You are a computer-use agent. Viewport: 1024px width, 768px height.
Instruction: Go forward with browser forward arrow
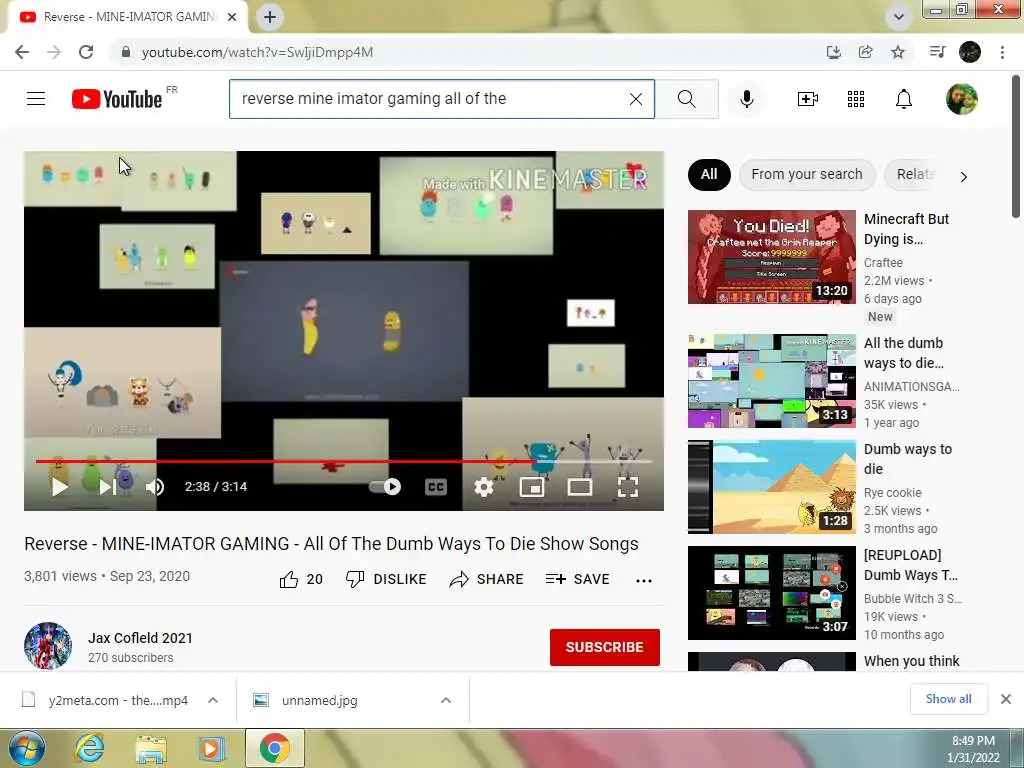coord(54,52)
